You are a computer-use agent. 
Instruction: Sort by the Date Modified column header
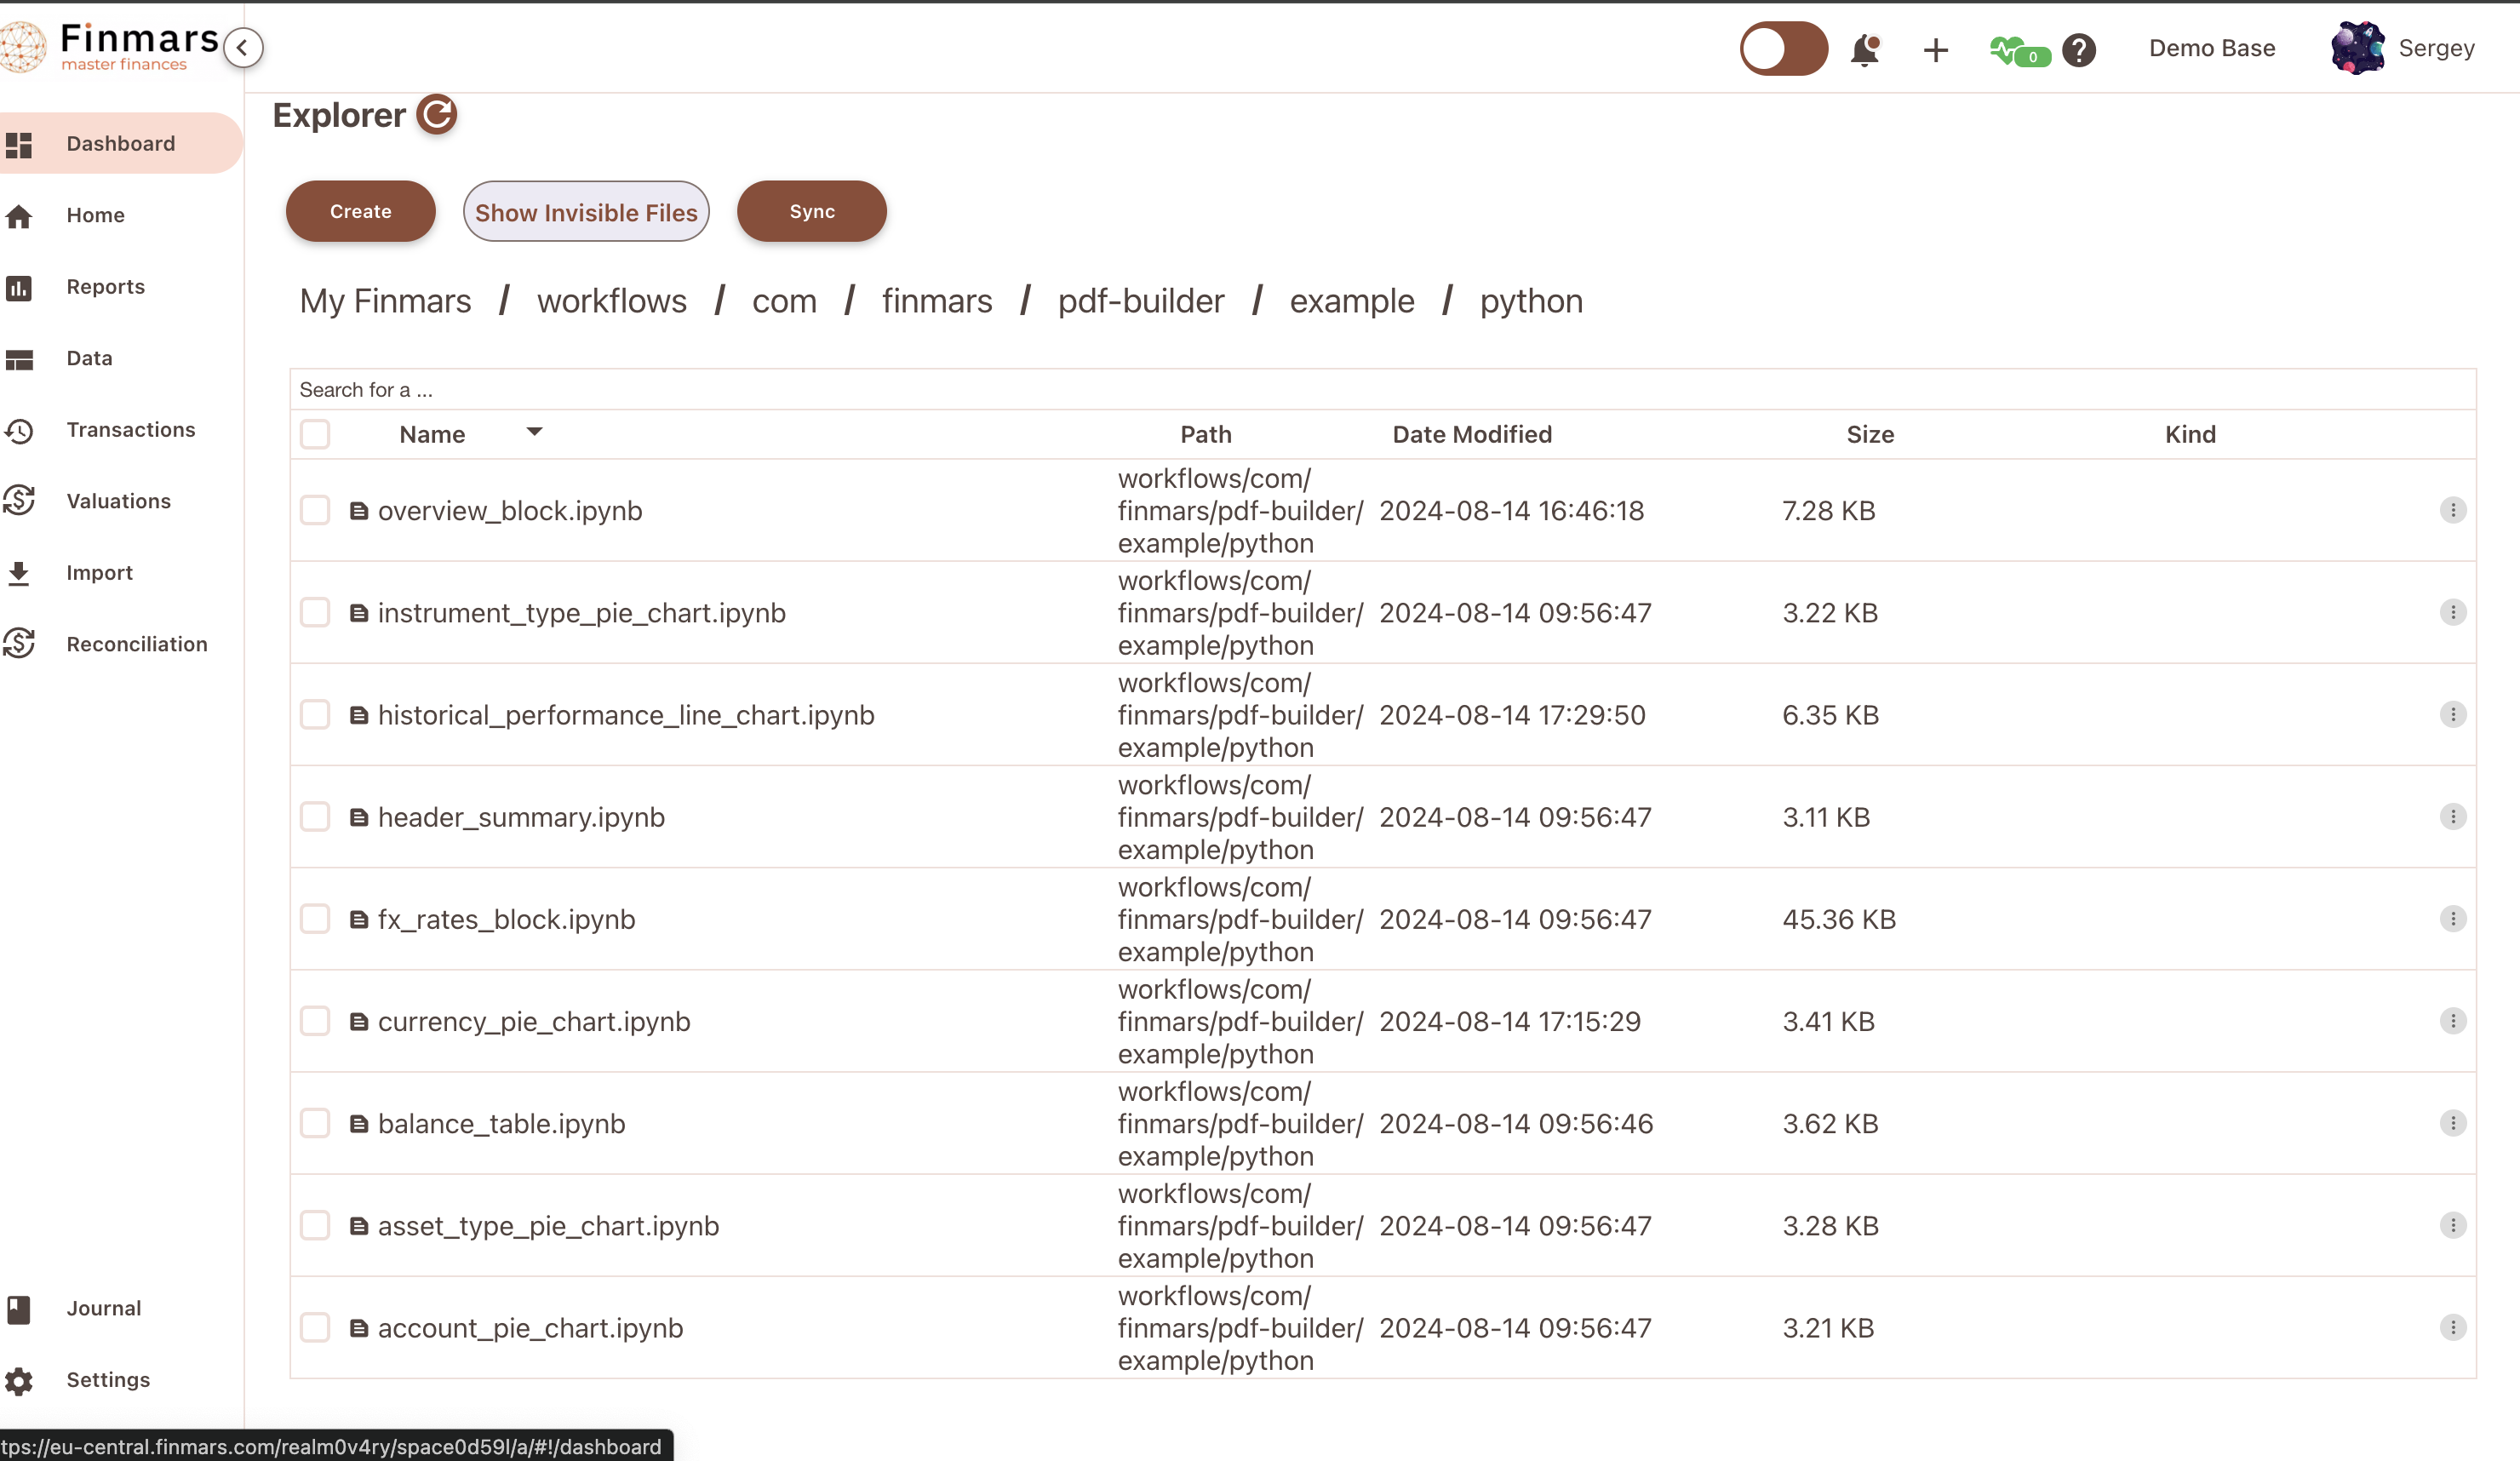1472,434
